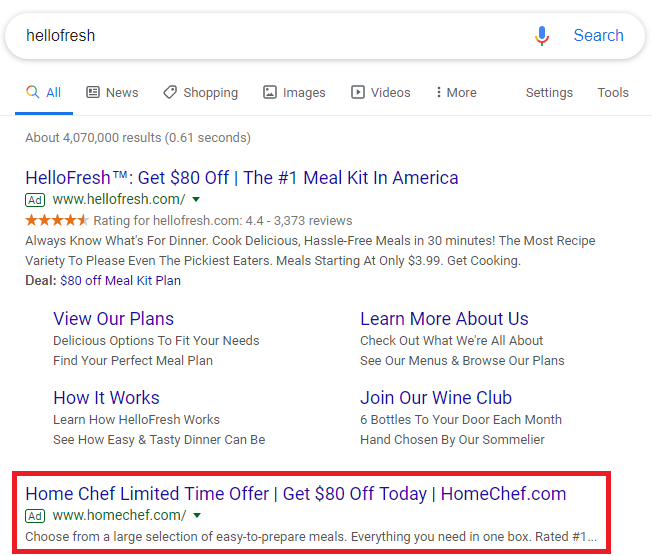The height and width of the screenshot is (556, 652).
Task: Click the News tab newspaper icon
Action: 93,92
